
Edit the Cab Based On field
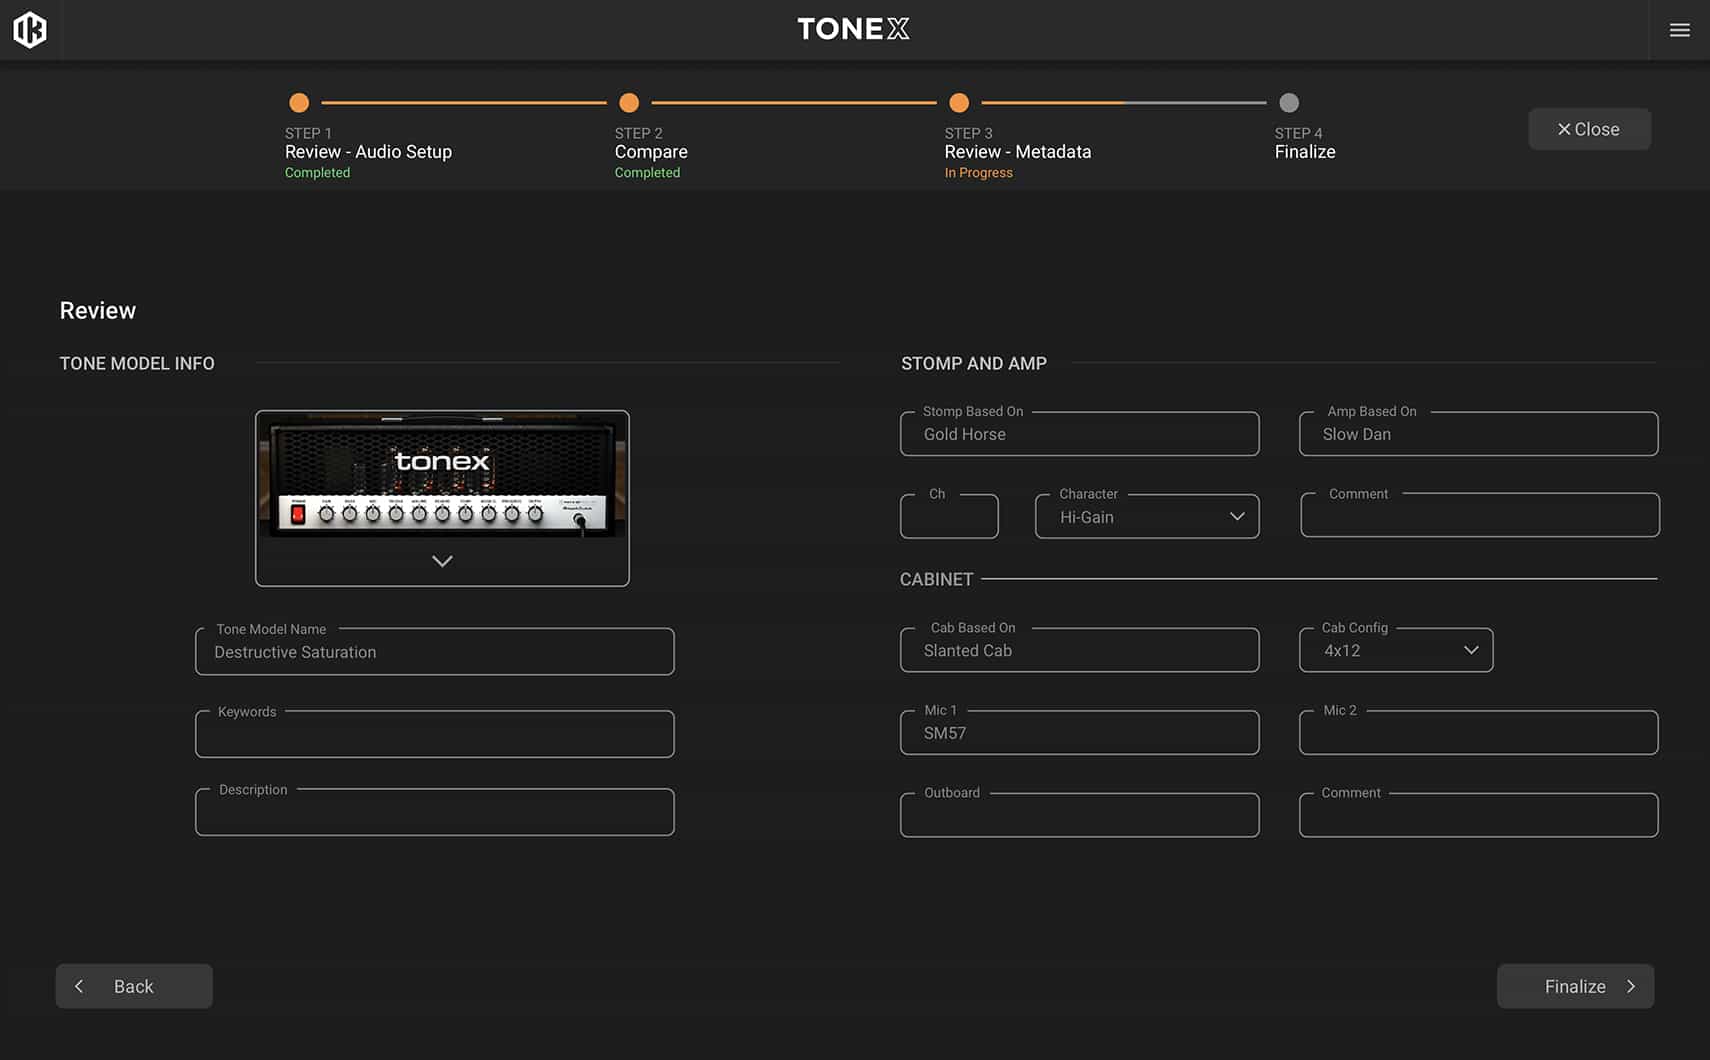point(1080,650)
